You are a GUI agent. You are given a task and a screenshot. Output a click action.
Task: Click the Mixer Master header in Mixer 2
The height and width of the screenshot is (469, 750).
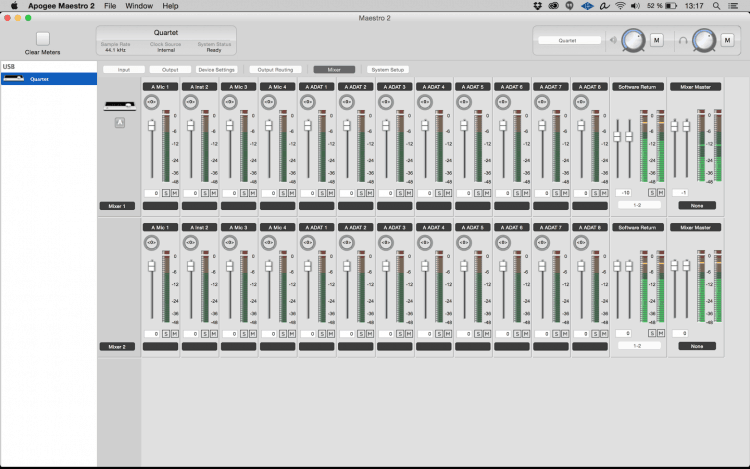695,228
